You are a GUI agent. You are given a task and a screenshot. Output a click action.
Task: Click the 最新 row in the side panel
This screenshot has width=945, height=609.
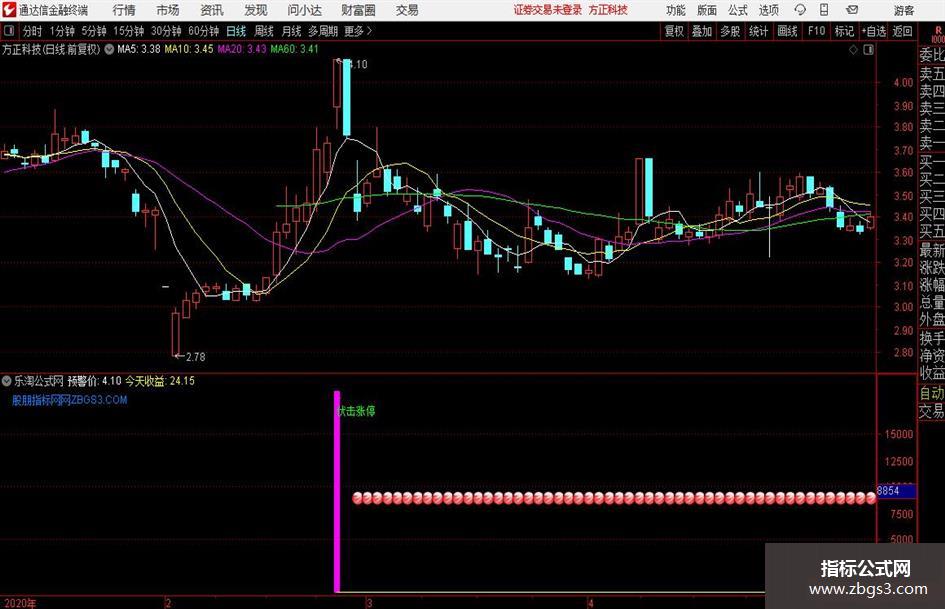click(x=932, y=250)
